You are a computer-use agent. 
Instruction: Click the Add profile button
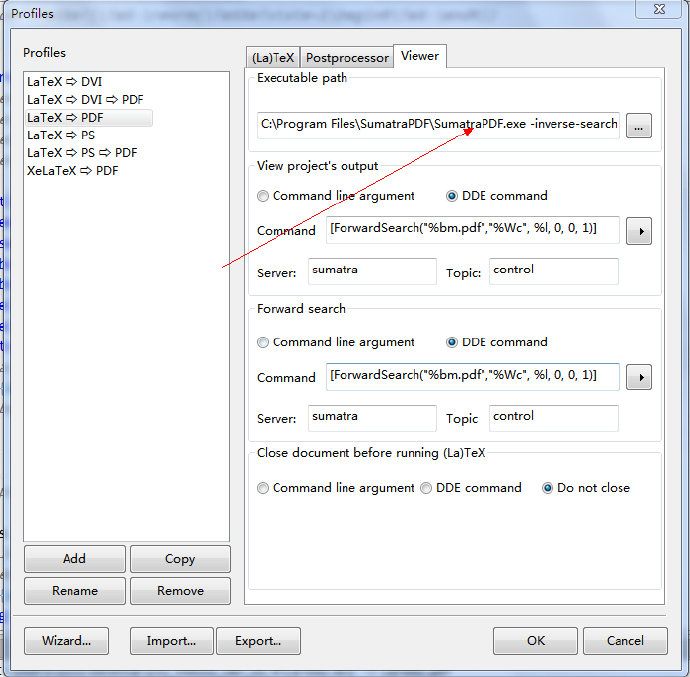click(x=74, y=559)
